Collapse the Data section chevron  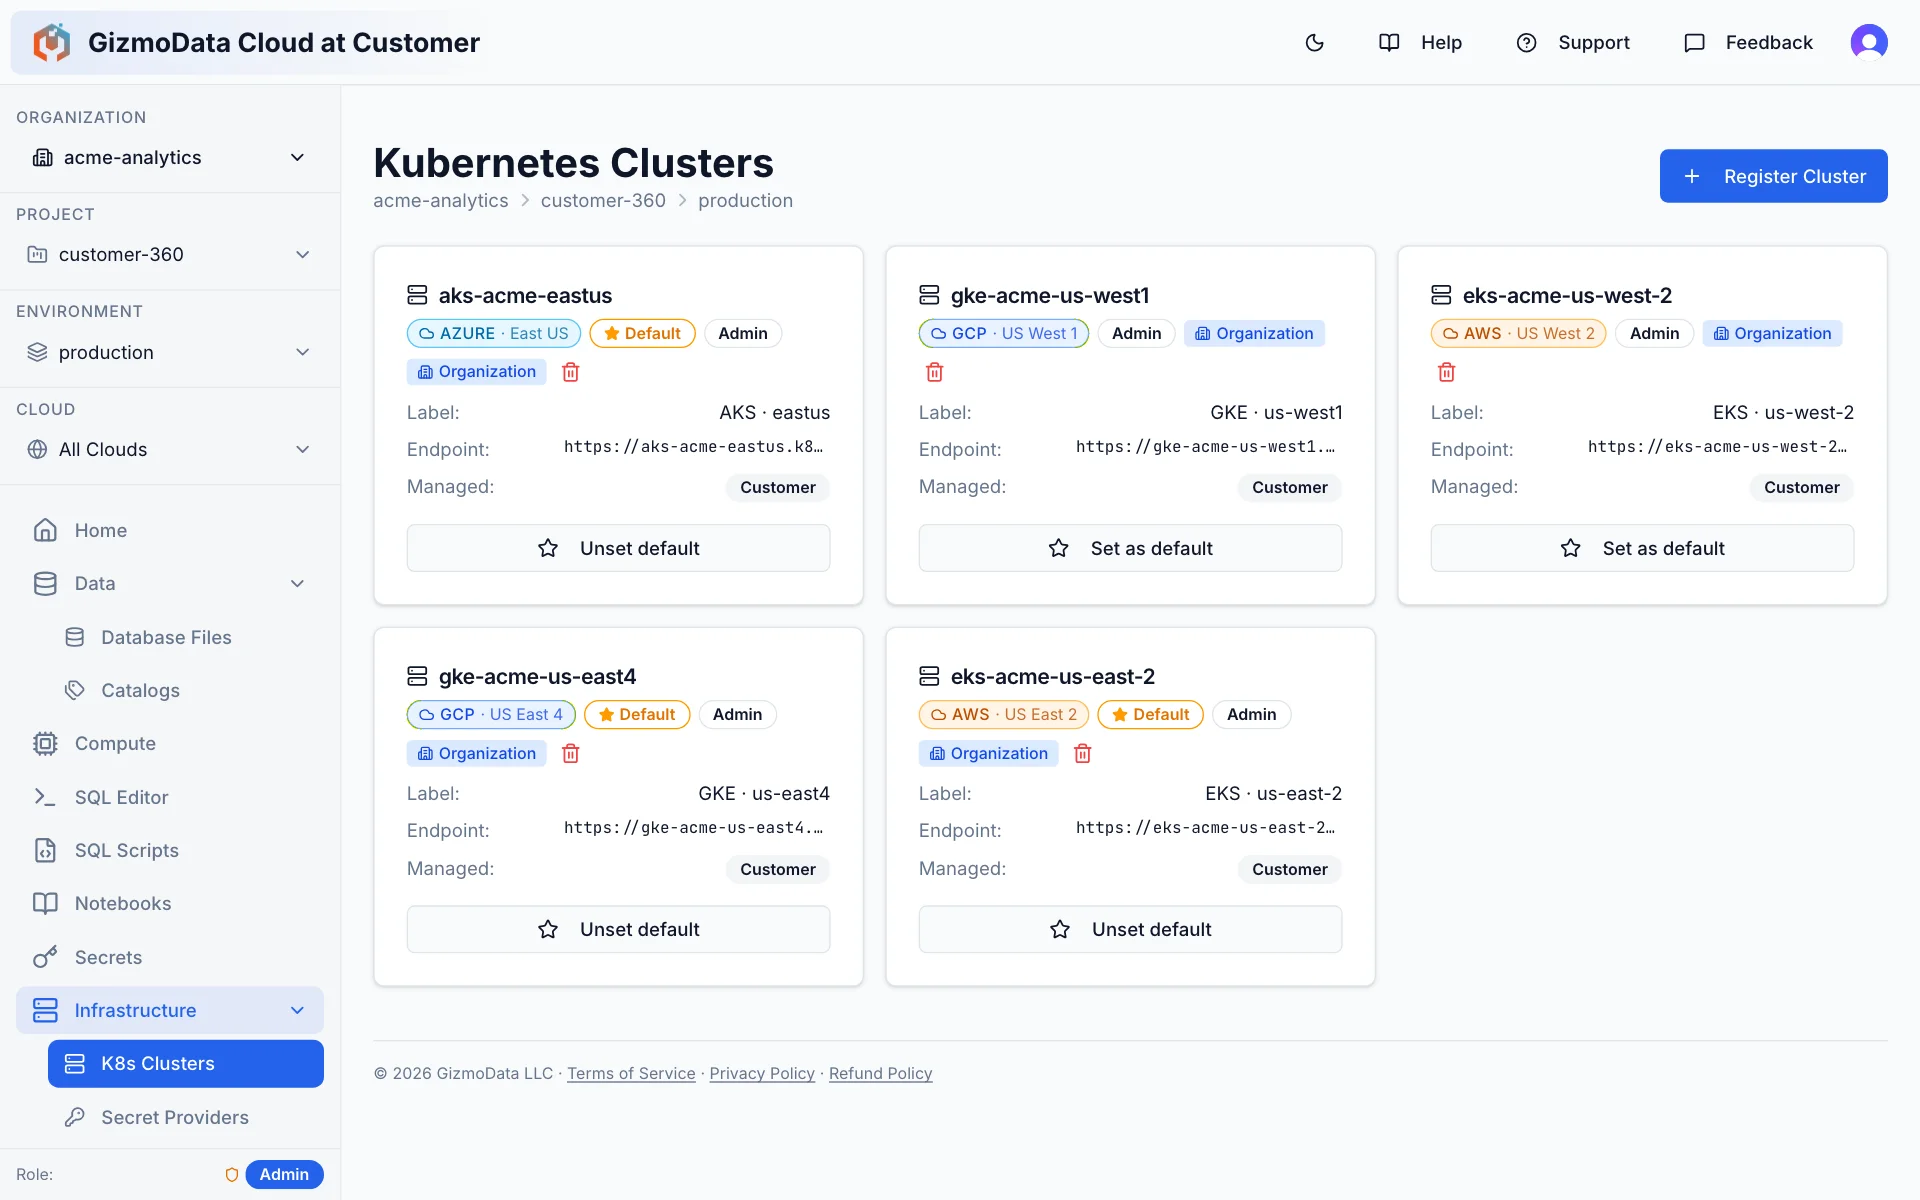297,583
